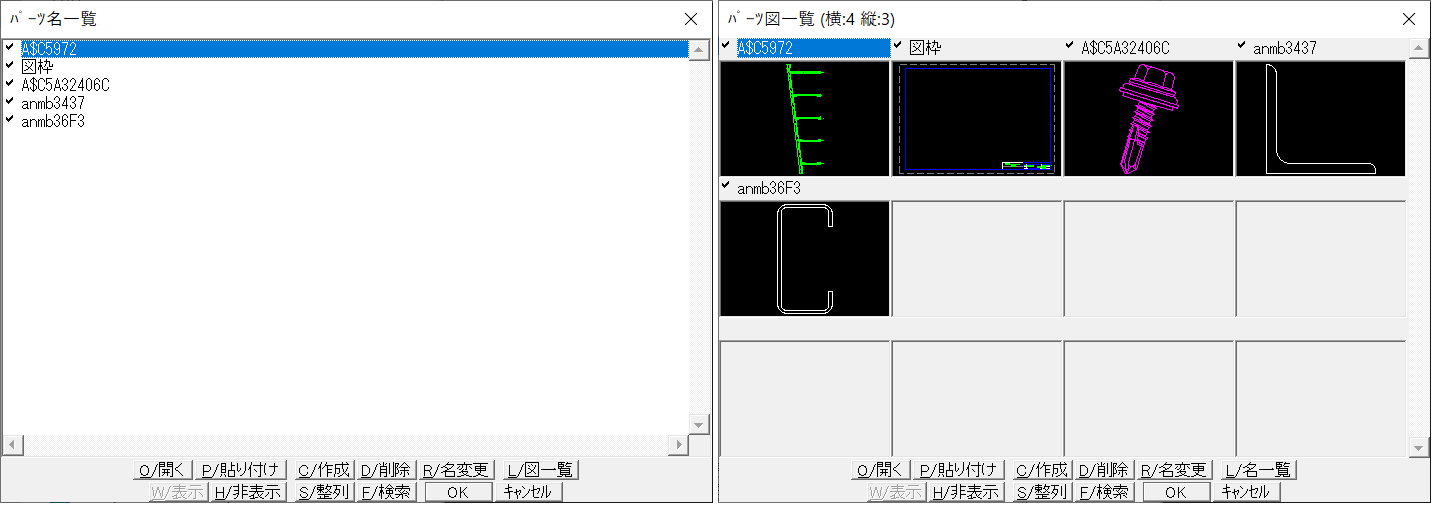This screenshot has width=1438, height=507.
Task: Click thumbnail view scrollbar down arrow
Action: 1417,447
